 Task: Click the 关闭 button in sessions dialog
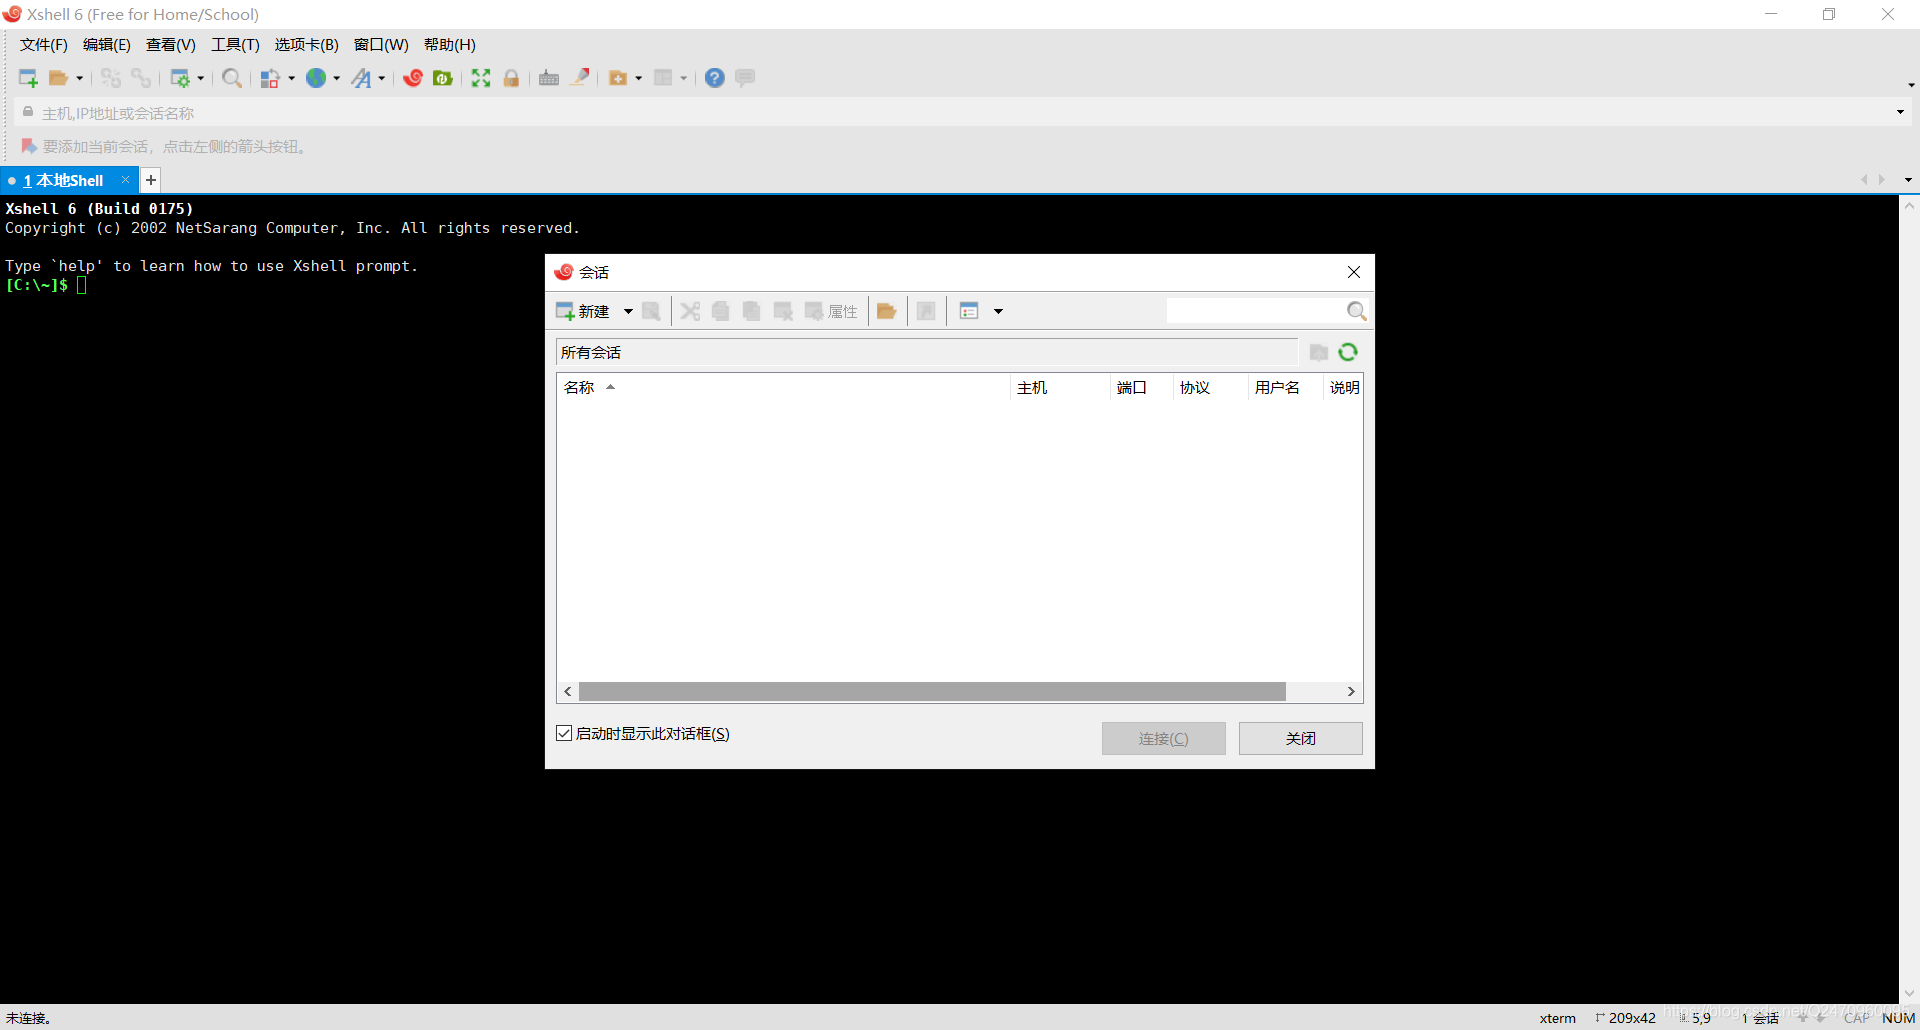click(1300, 738)
